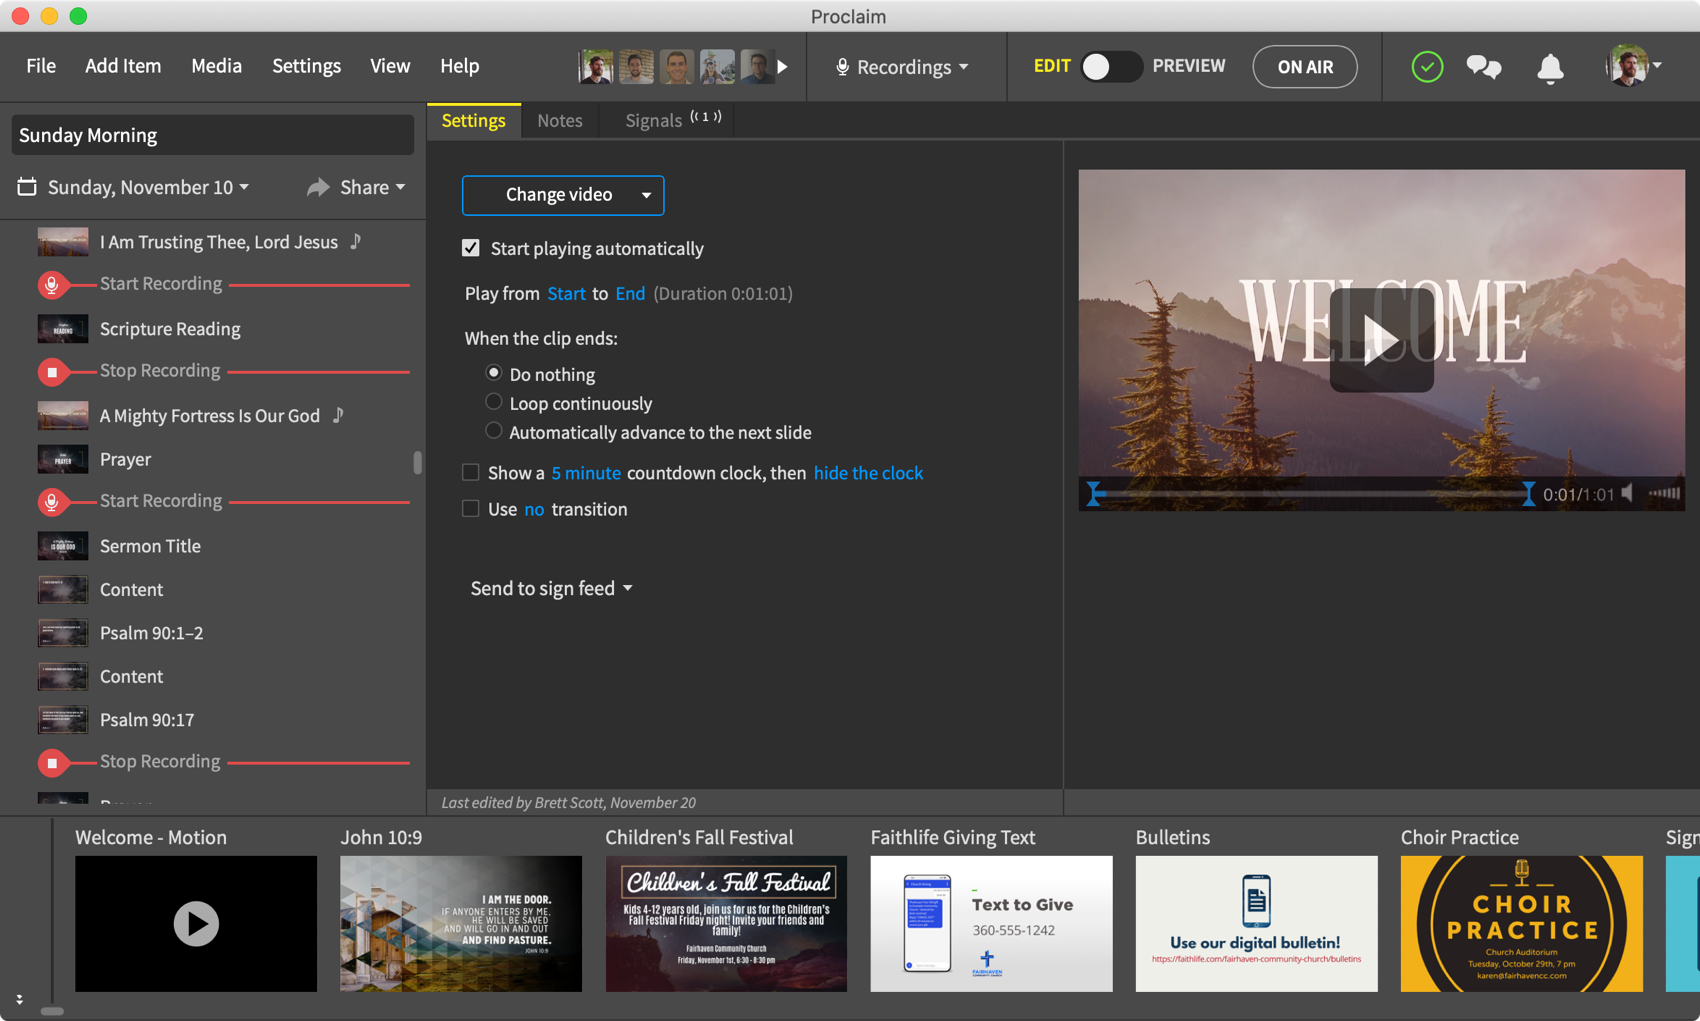Image resolution: width=1700 pixels, height=1021 pixels.
Task: Open the Change video dropdown
Action: click(646, 195)
